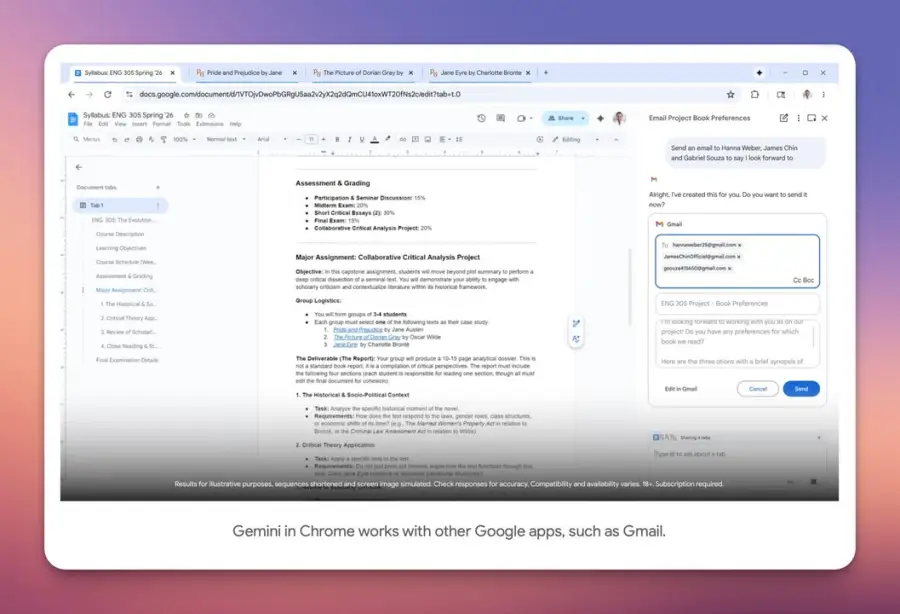
Task: Open the Docs Gemini sparkle button
Action: point(600,118)
